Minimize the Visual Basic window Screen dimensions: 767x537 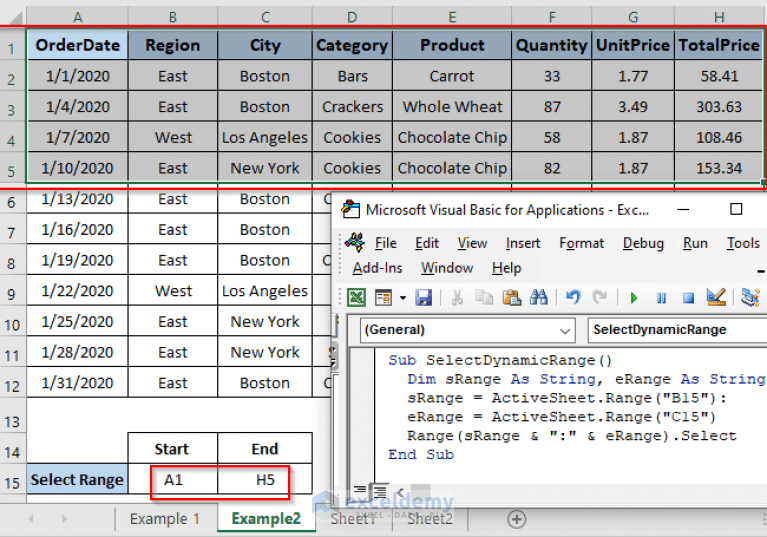click(x=683, y=209)
